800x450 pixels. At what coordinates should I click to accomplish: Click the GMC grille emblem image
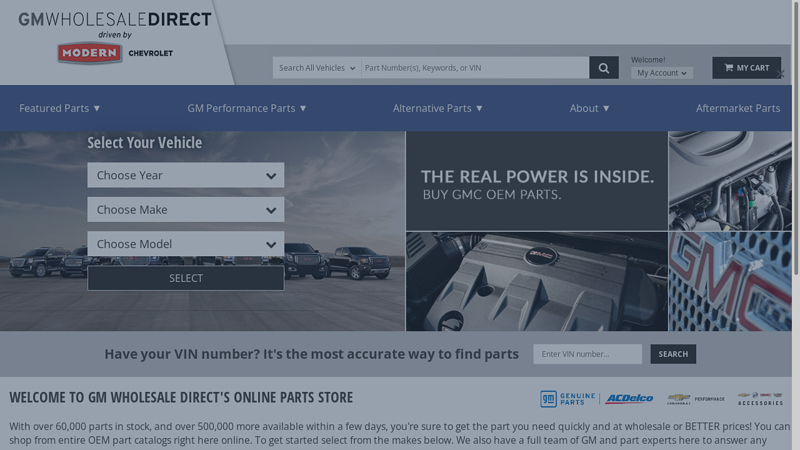coord(730,282)
